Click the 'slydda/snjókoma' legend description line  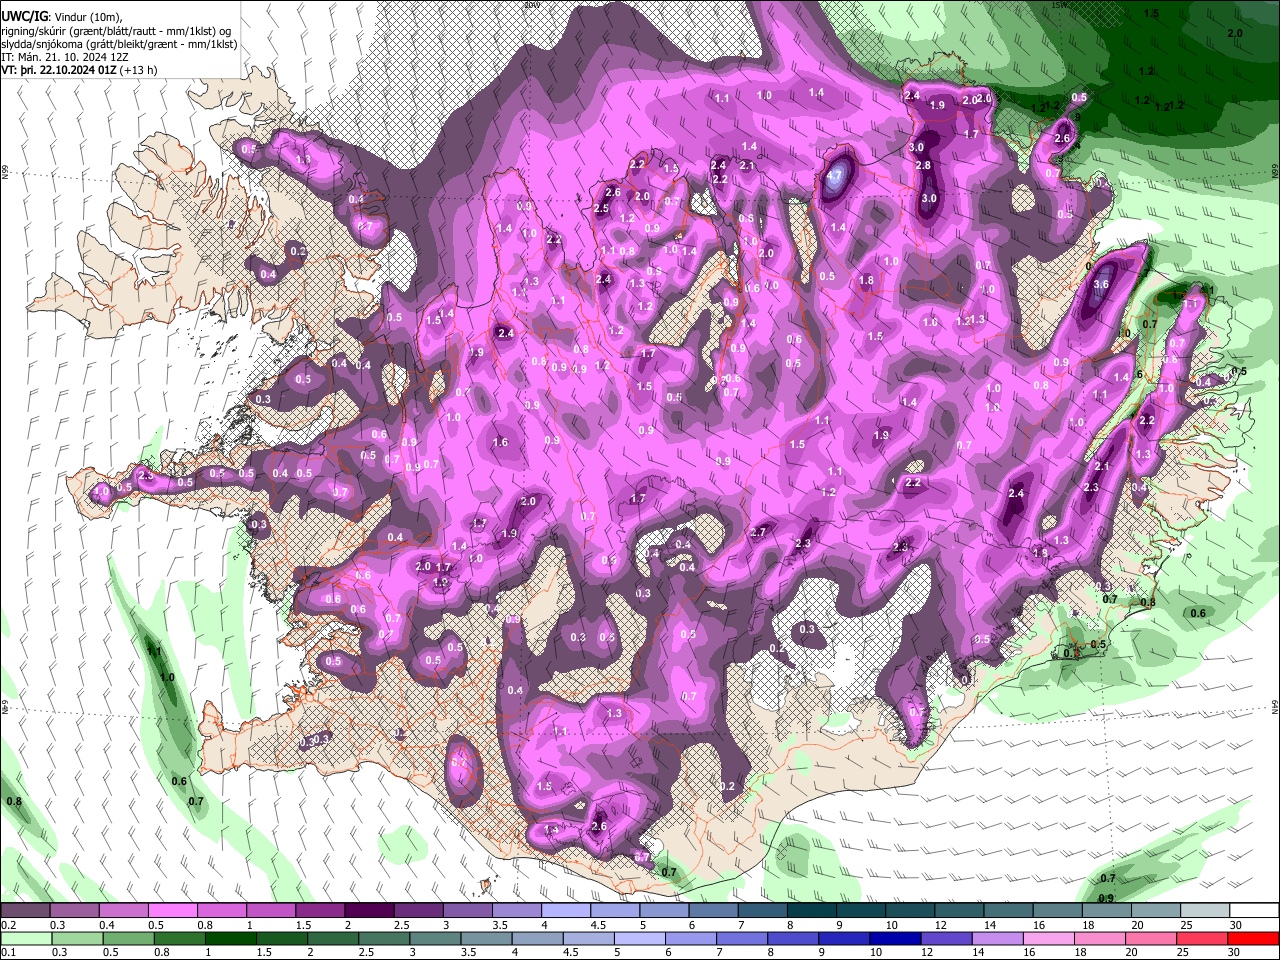[119, 44]
